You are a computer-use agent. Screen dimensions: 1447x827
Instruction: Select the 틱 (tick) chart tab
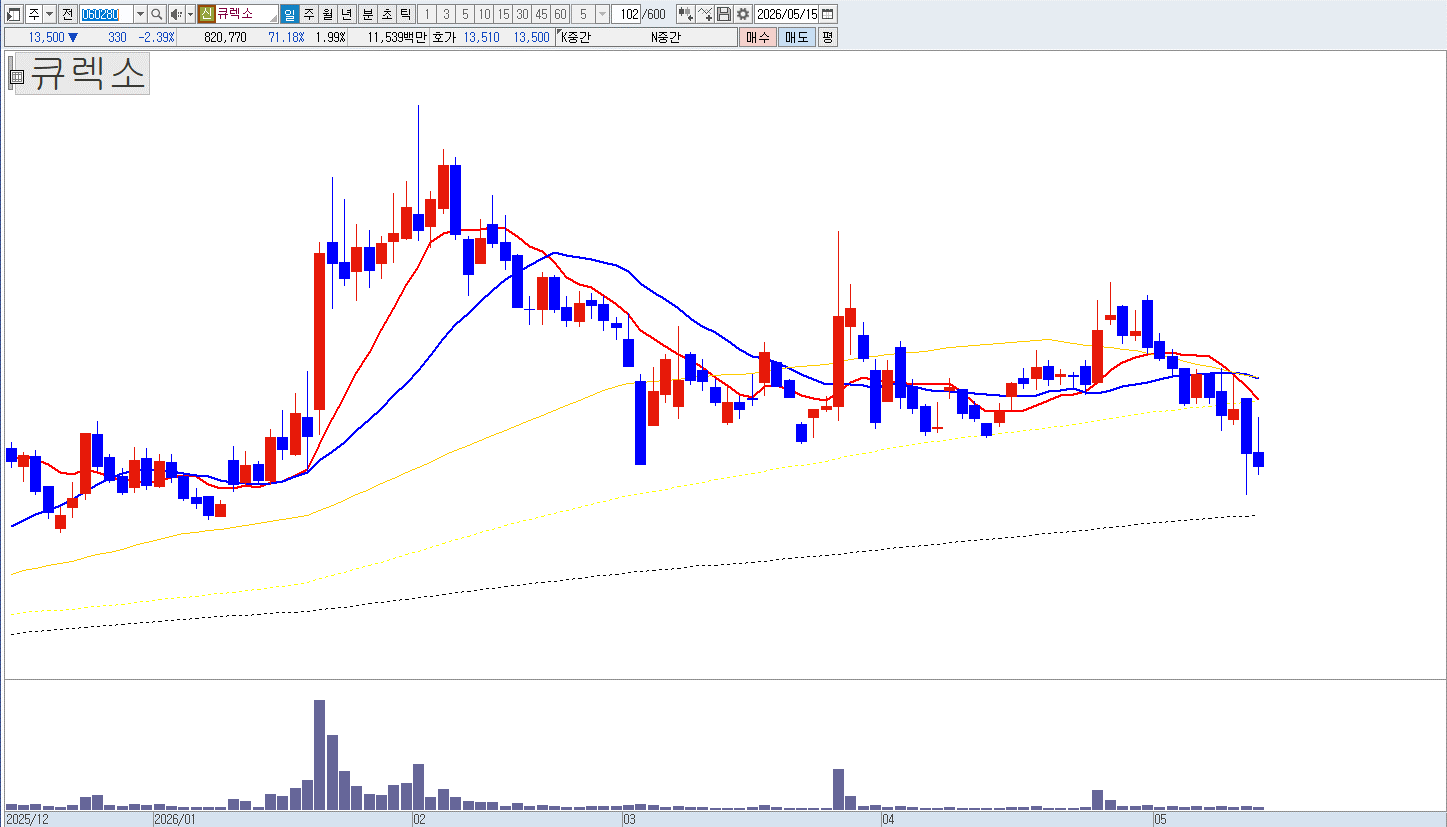405,14
